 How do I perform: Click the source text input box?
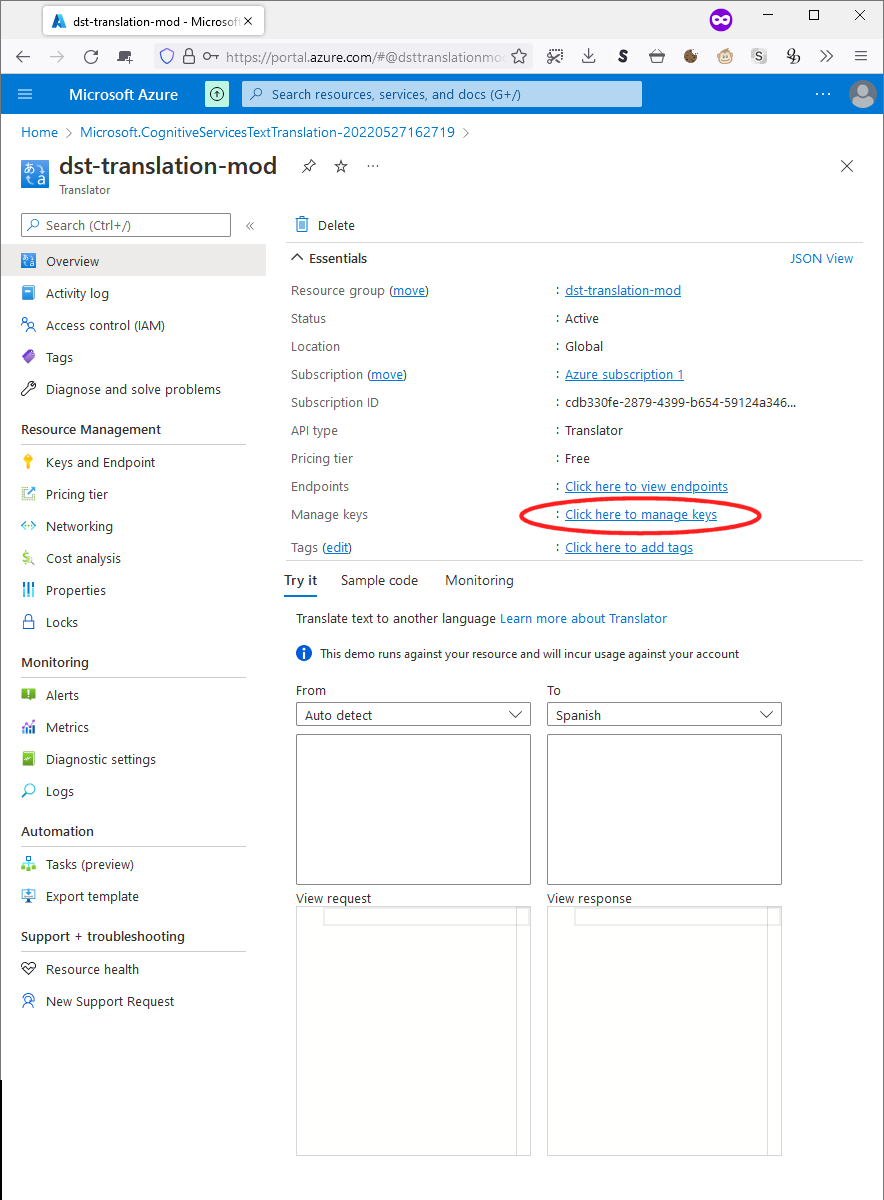pyautogui.click(x=413, y=809)
